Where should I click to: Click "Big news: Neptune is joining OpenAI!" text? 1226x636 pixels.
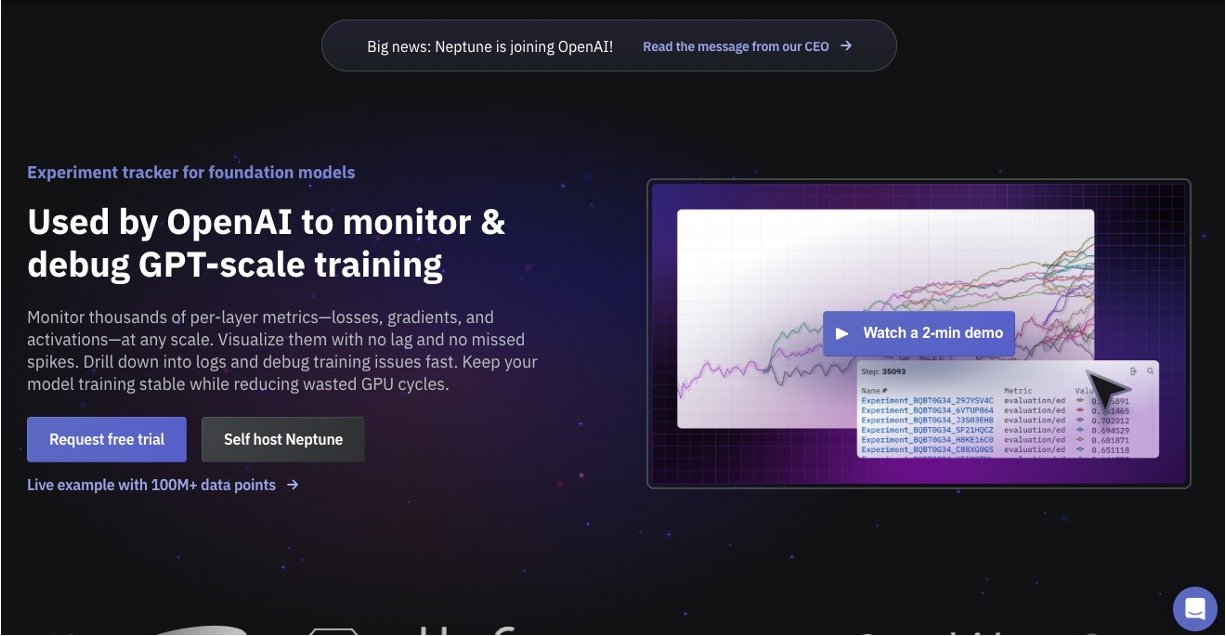pyautogui.click(x=490, y=46)
